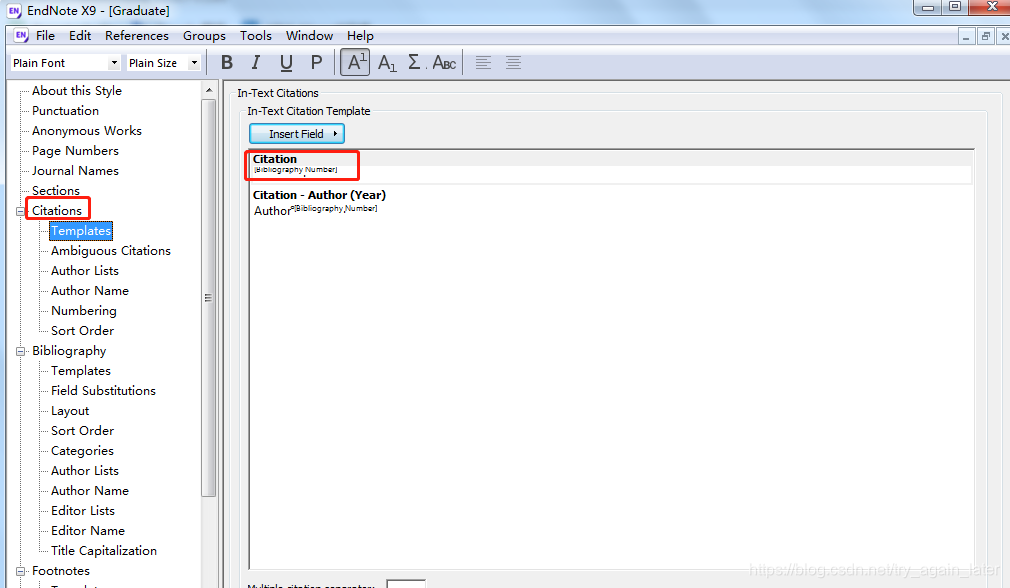Toggle Small Caps (ABC) button
This screenshot has height=588, width=1010.
(444, 62)
